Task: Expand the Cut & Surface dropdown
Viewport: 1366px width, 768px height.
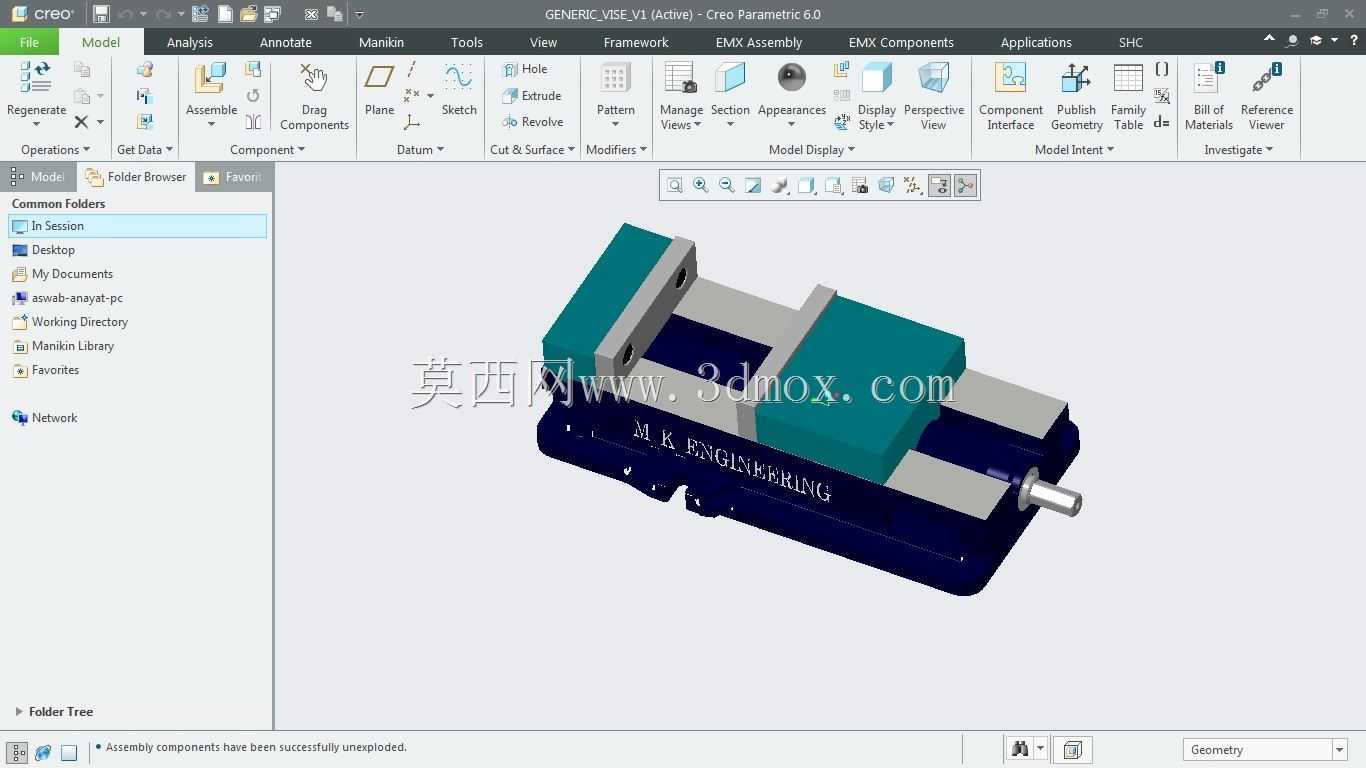Action: point(532,150)
